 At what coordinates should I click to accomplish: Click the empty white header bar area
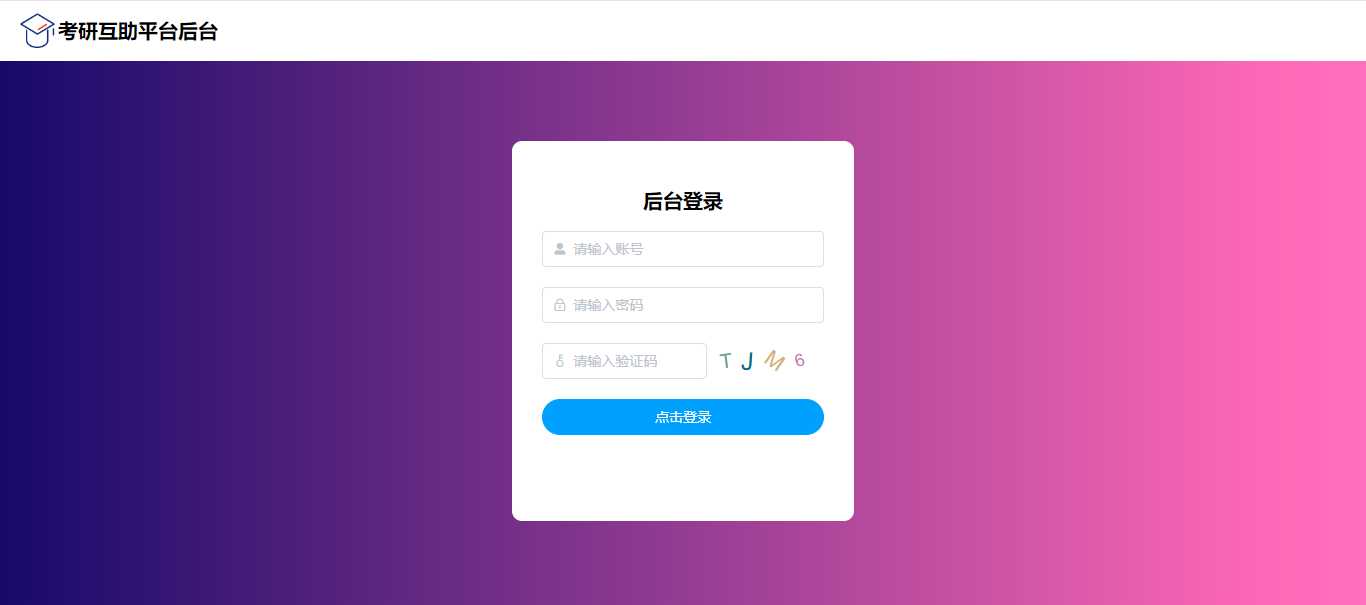click(790, 31)
